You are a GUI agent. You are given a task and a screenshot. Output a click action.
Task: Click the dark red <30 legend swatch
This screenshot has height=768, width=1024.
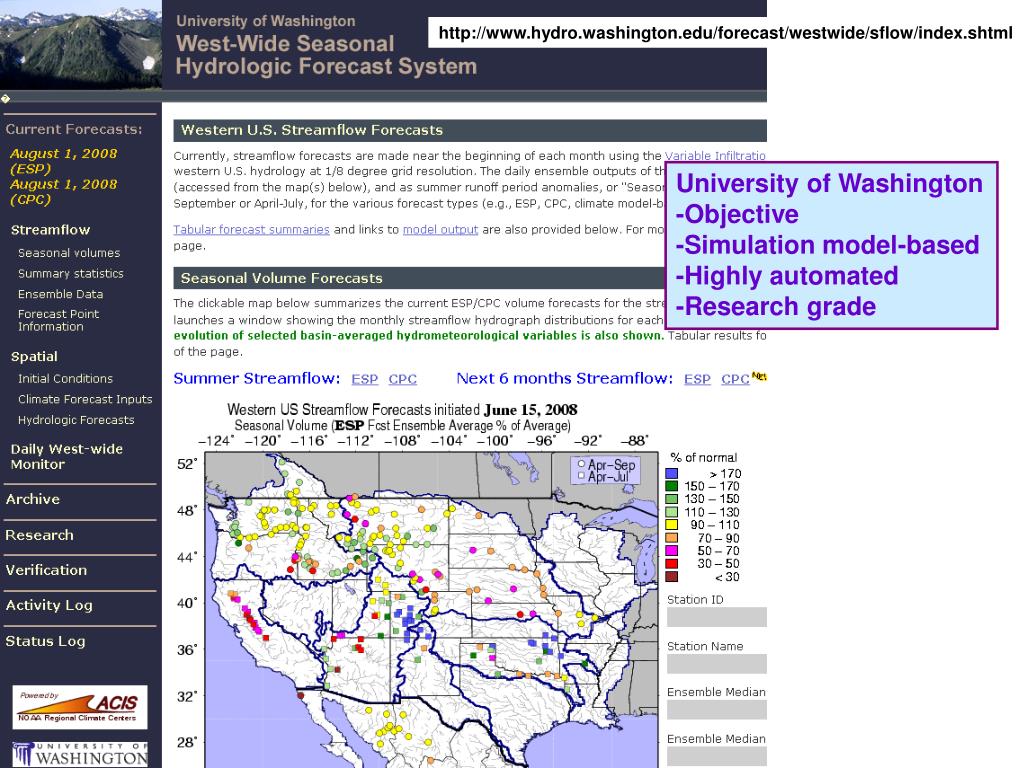[x=671, y=577]
